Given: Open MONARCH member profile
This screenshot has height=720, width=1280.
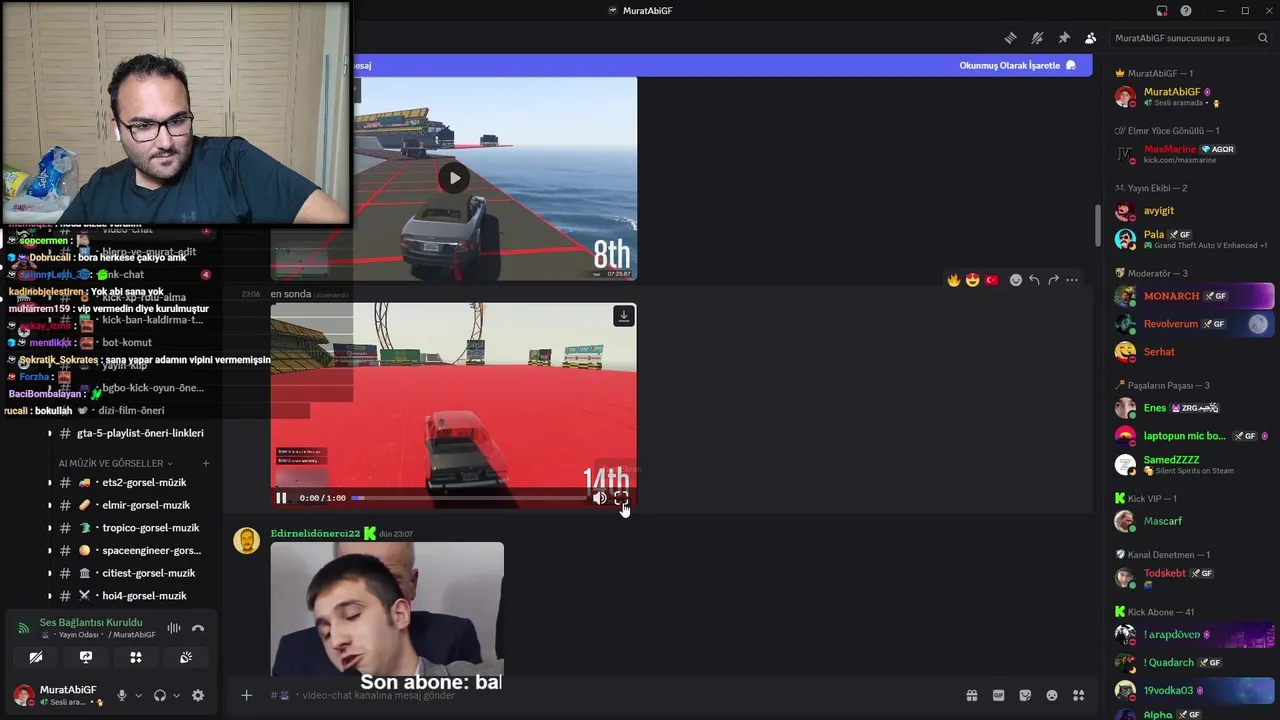Looking at the screenshot, I should (x=1193, y=296).
